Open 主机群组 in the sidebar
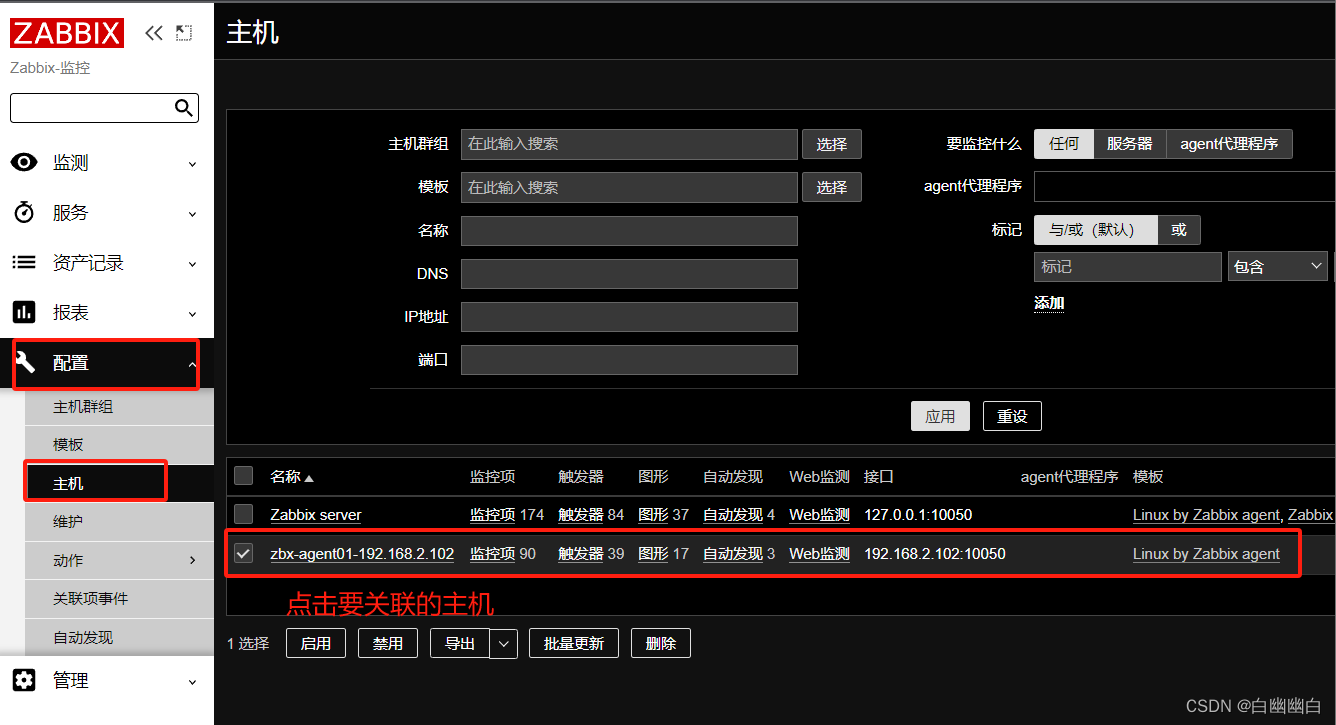Image resolution: width=1336 pixels, height=725 pixels. [83, 407]
